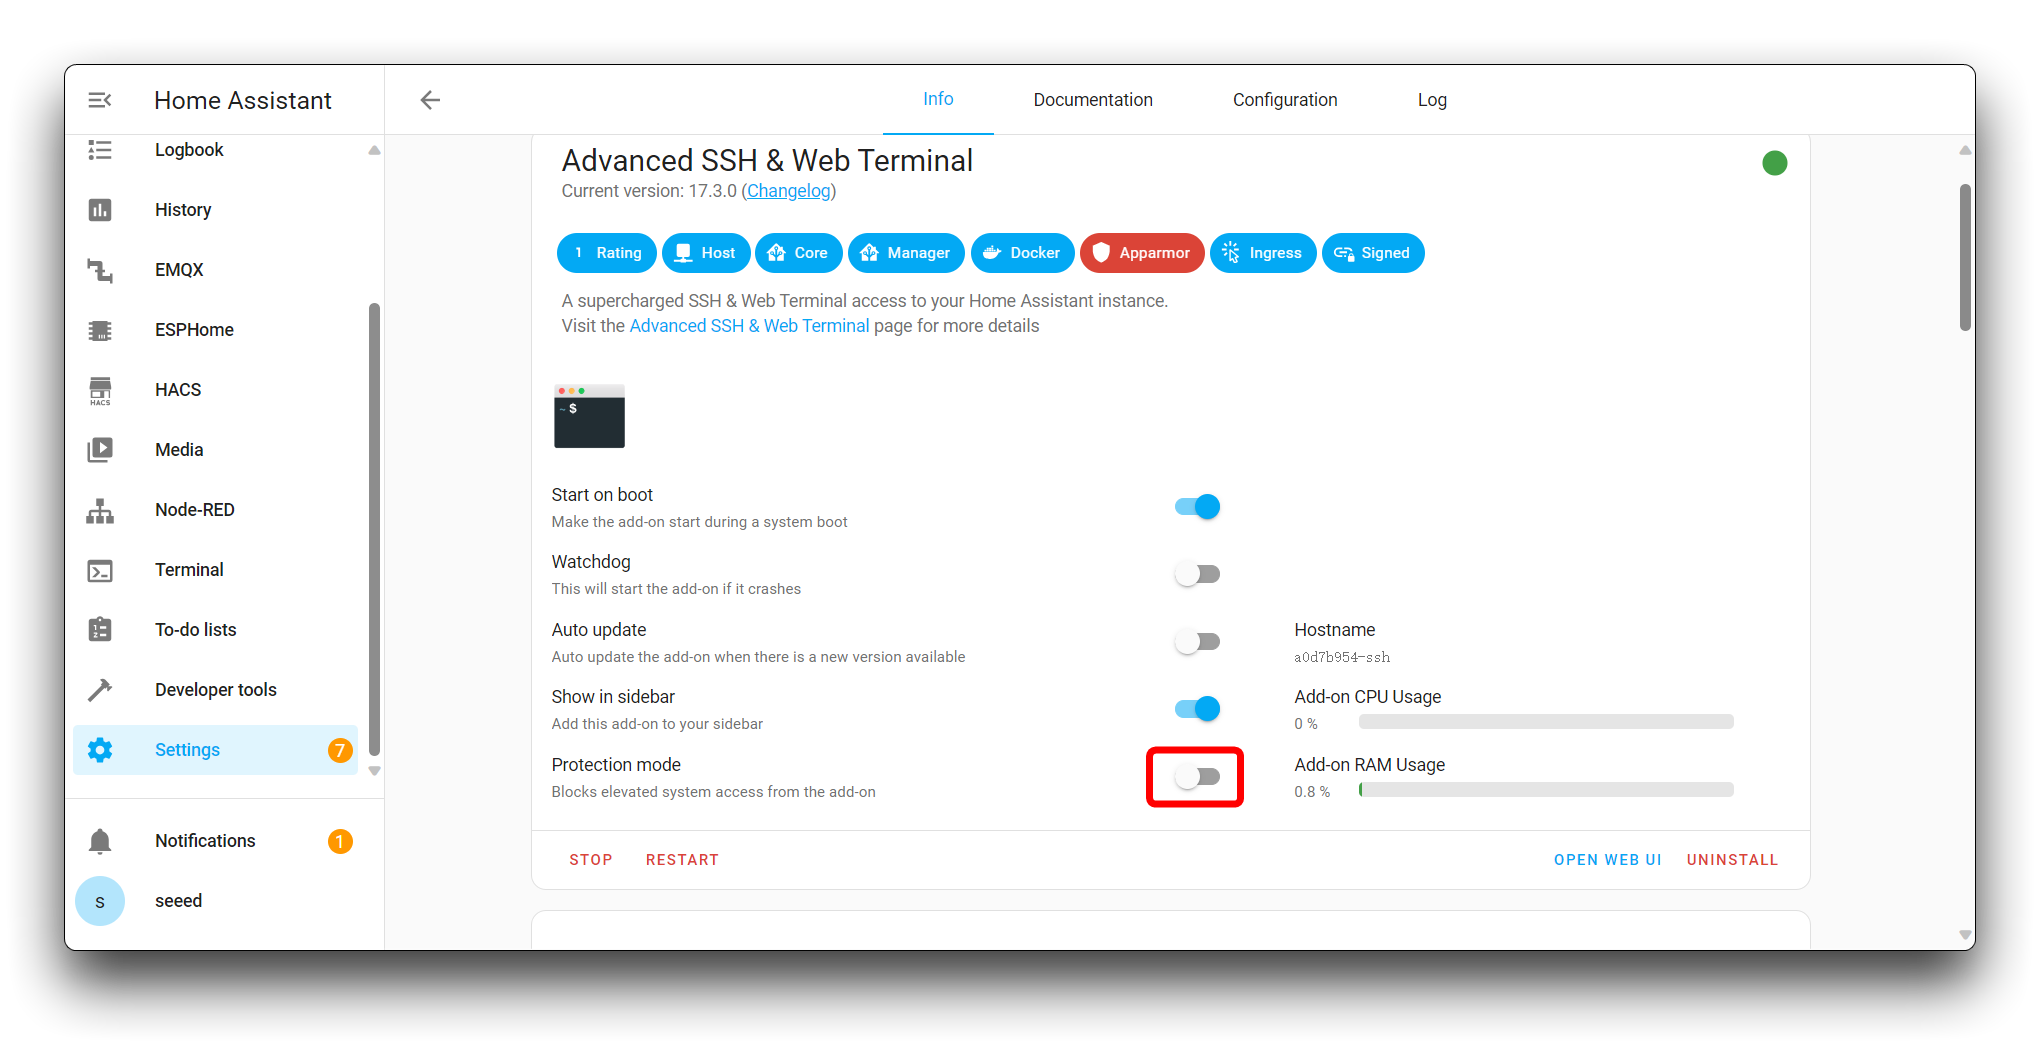Click the HACS store icon
This screenshot has height=1047, width=2040.
point(100,390)
